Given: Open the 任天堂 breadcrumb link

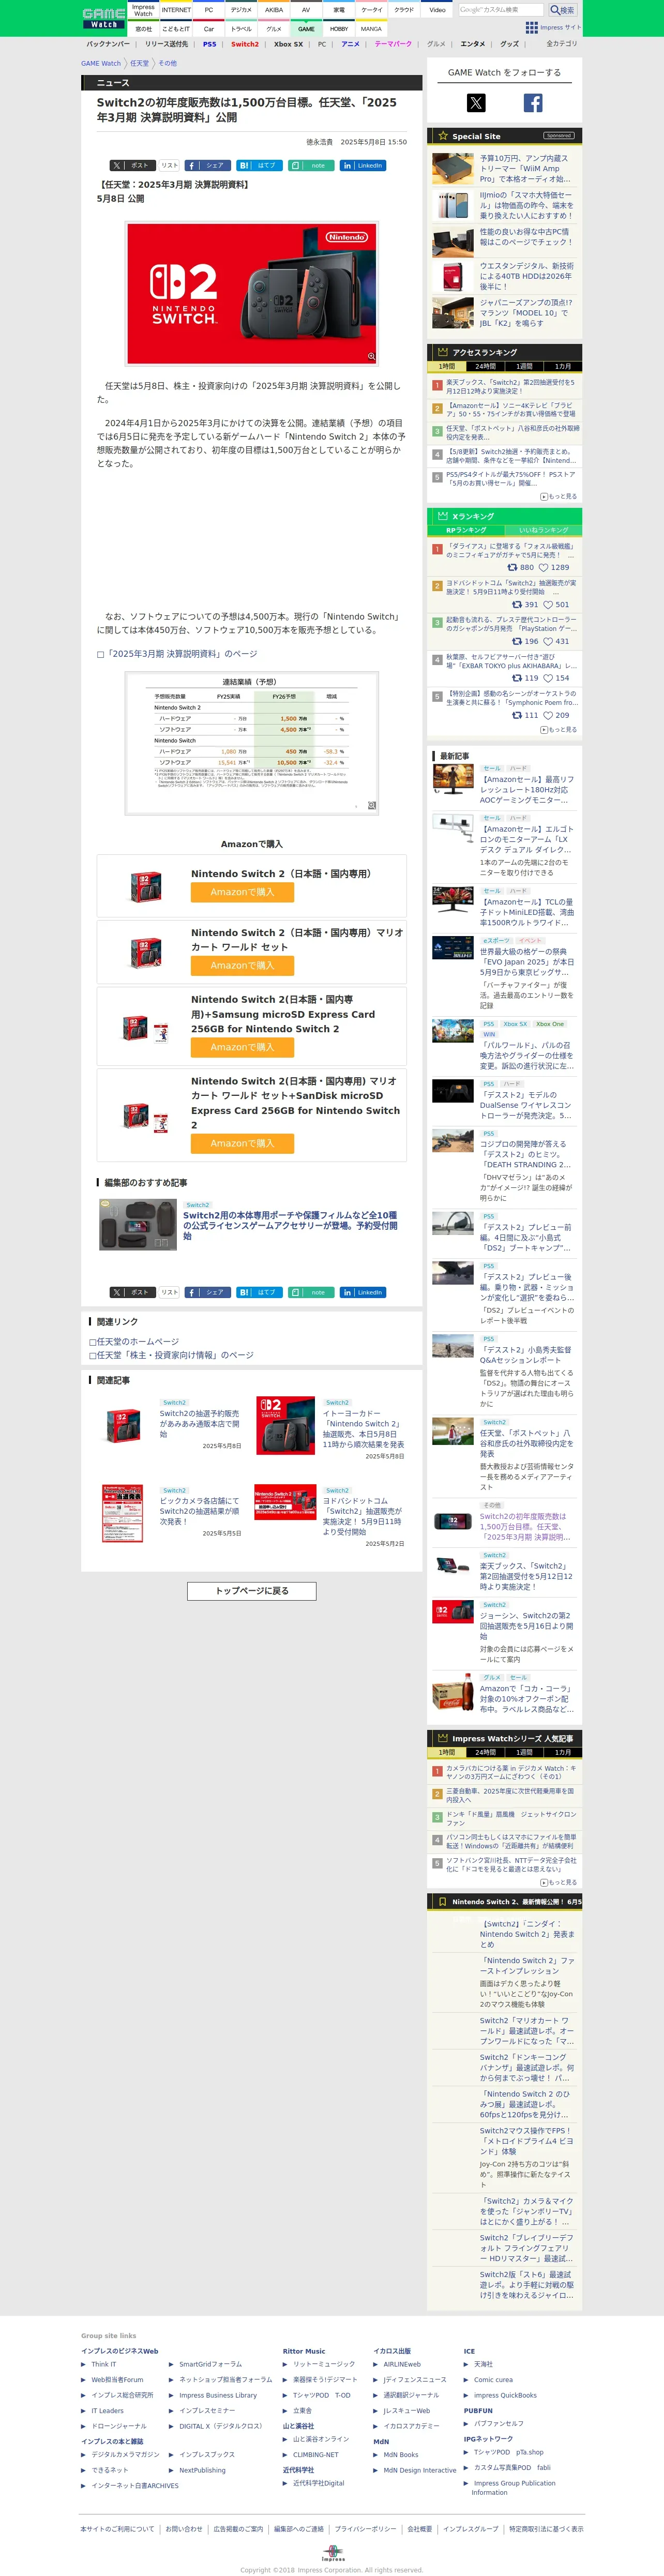Looking at the screenshot, I should click(x=139, y=63).
